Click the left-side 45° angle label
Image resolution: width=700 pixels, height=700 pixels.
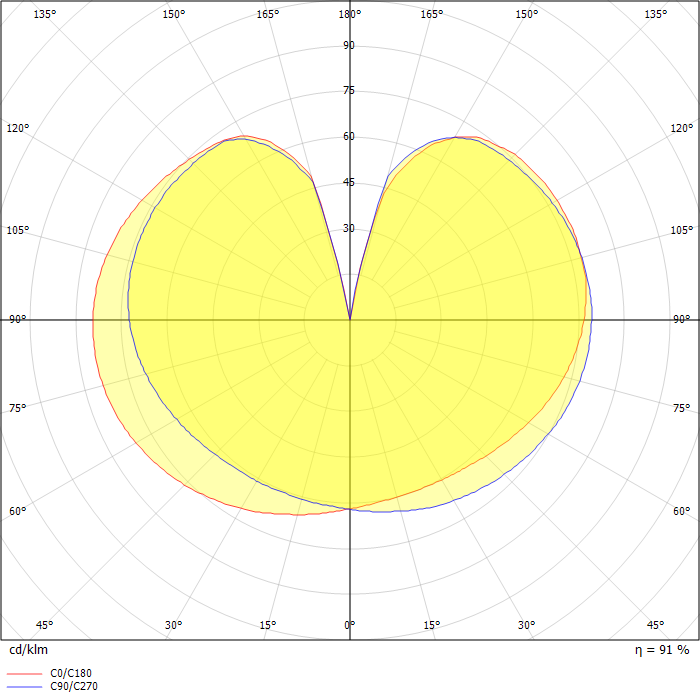click(45, 625)
